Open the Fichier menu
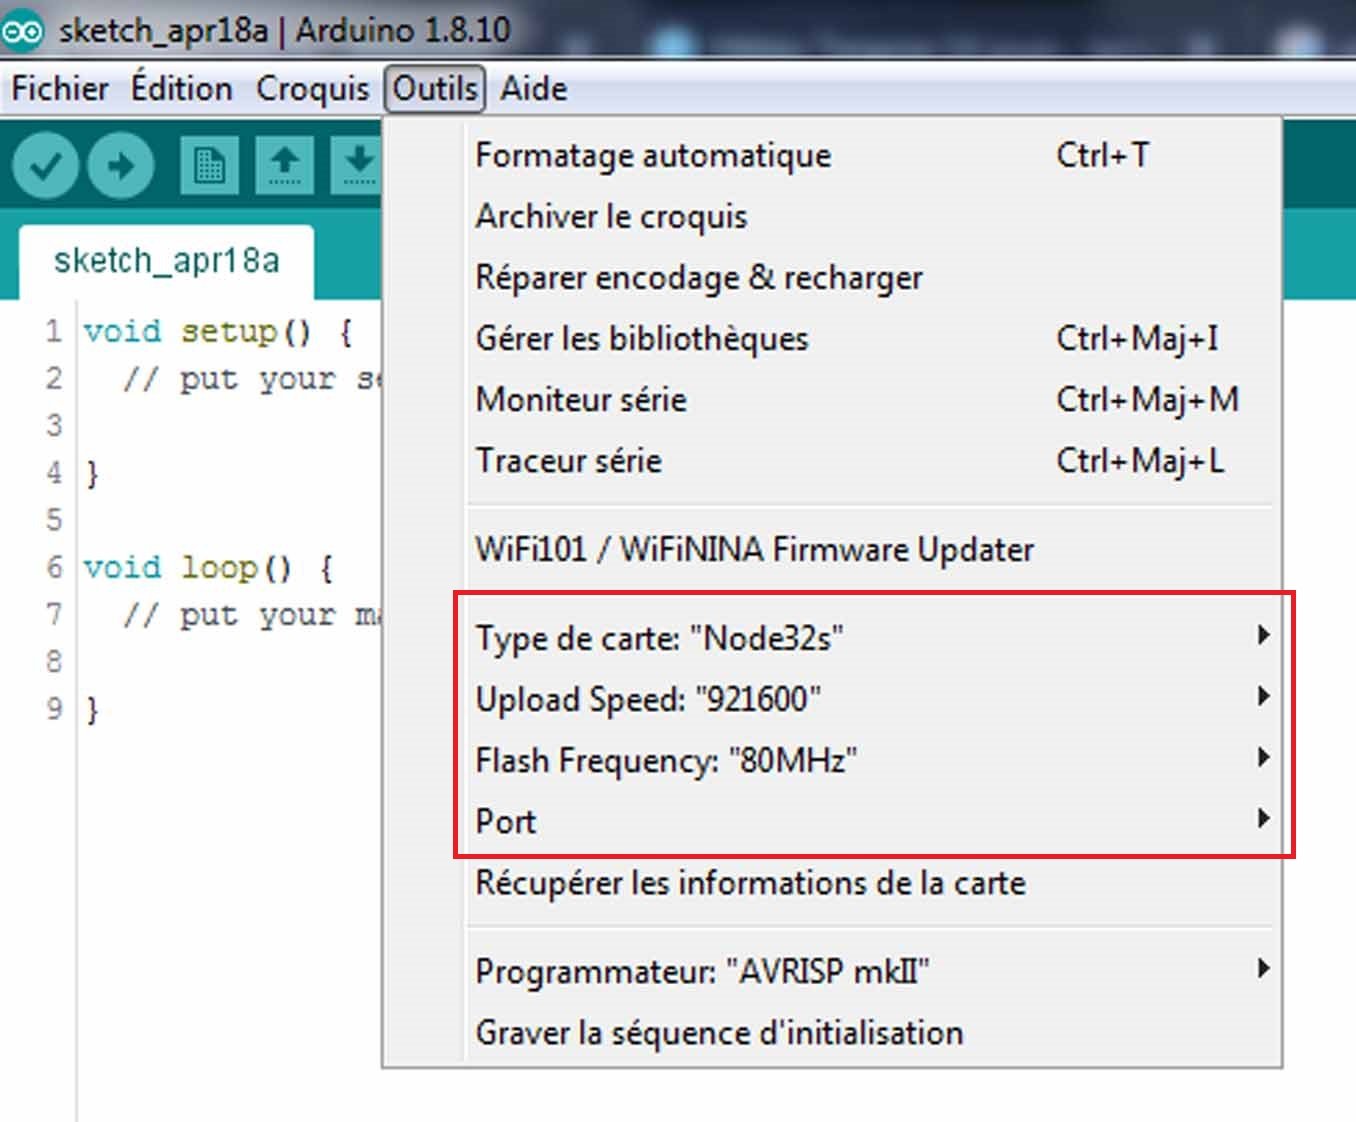Viewport: 1356px width, 1122px height. (60, 88)
